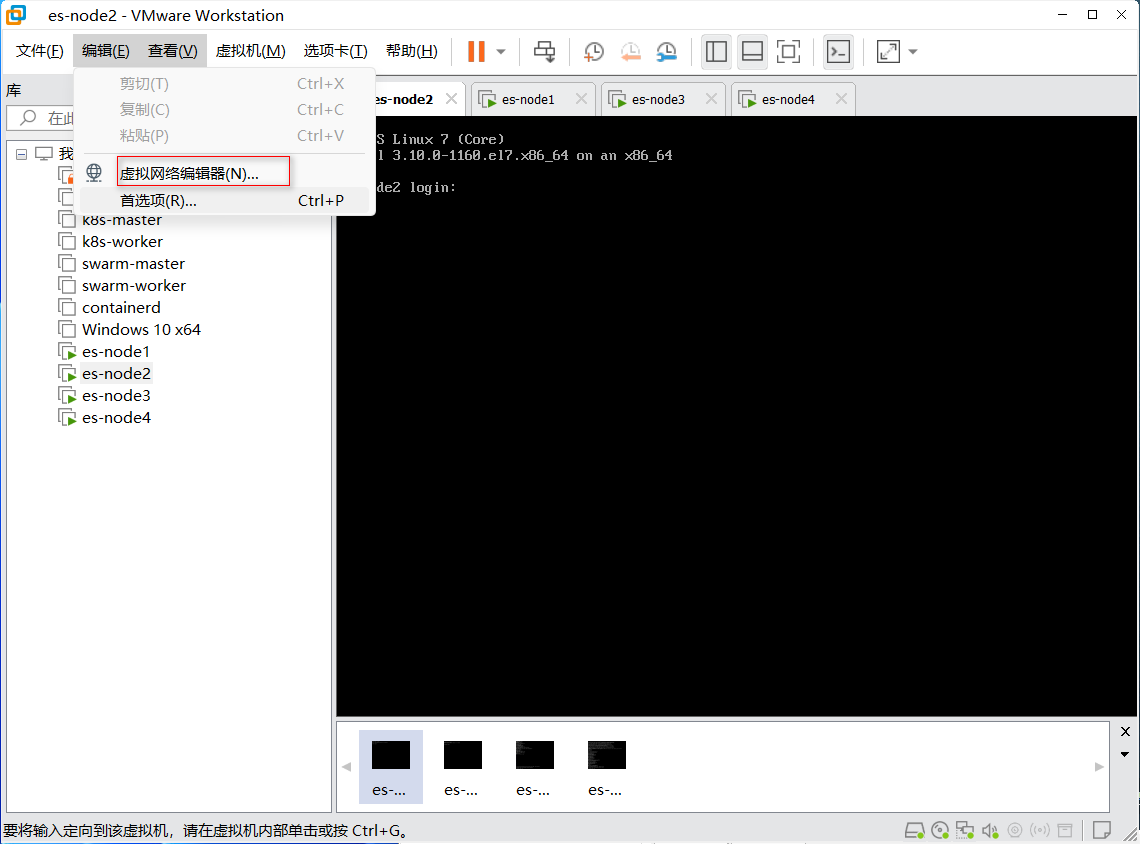Close the open 编辑(E) menu

point(105,51)
